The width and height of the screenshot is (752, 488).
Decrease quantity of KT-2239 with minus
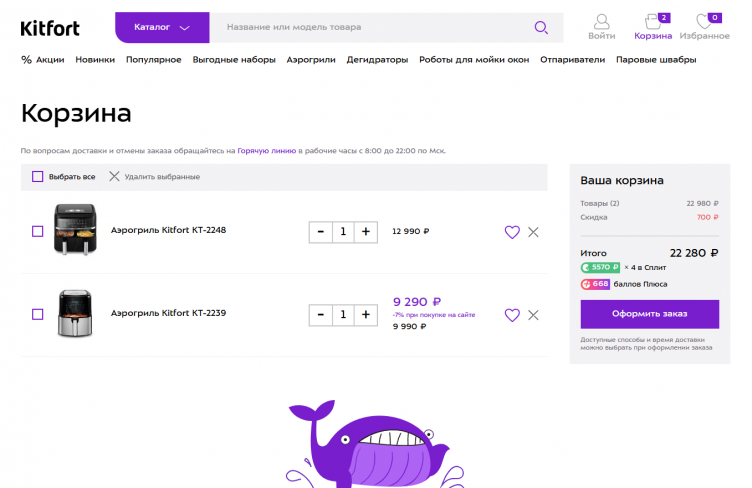point(320,315)
